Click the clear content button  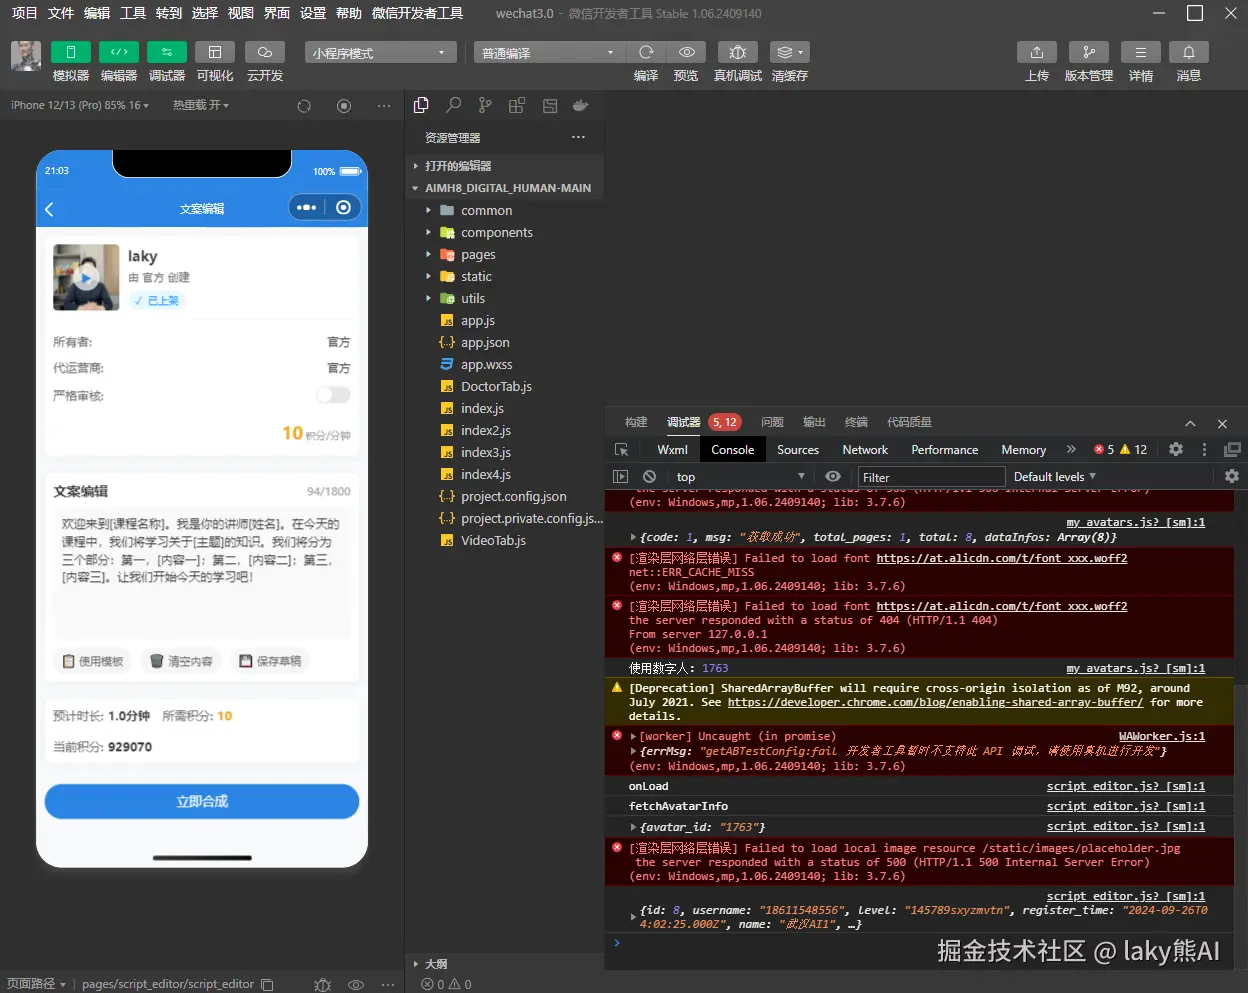coord(181,661)
